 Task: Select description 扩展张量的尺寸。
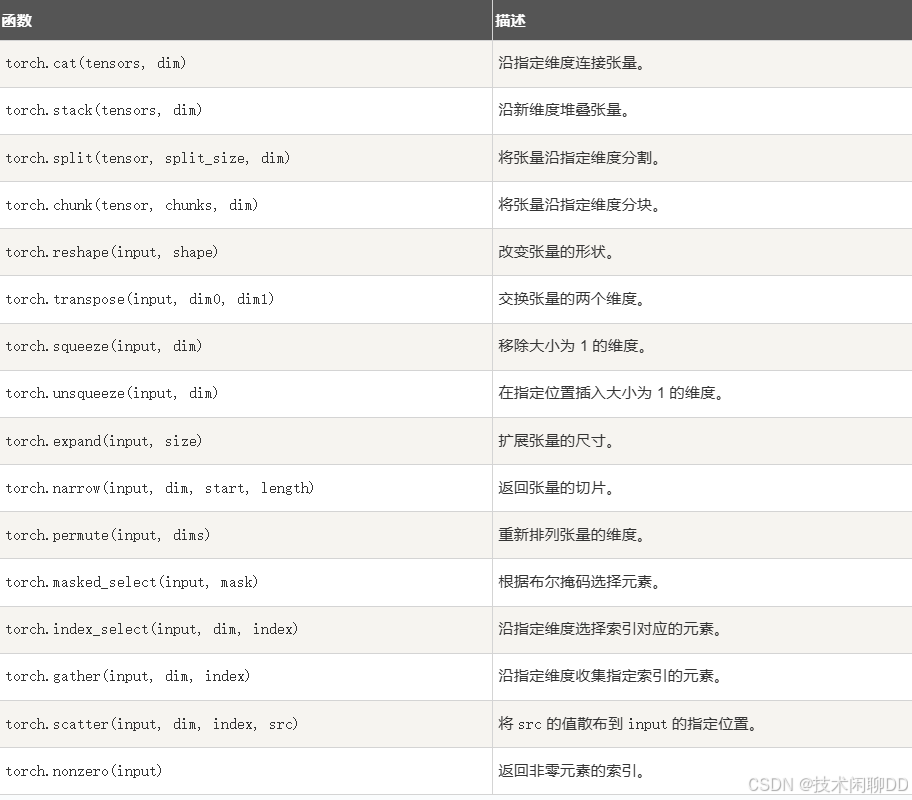pyautogui.click(x=556, y=441)
